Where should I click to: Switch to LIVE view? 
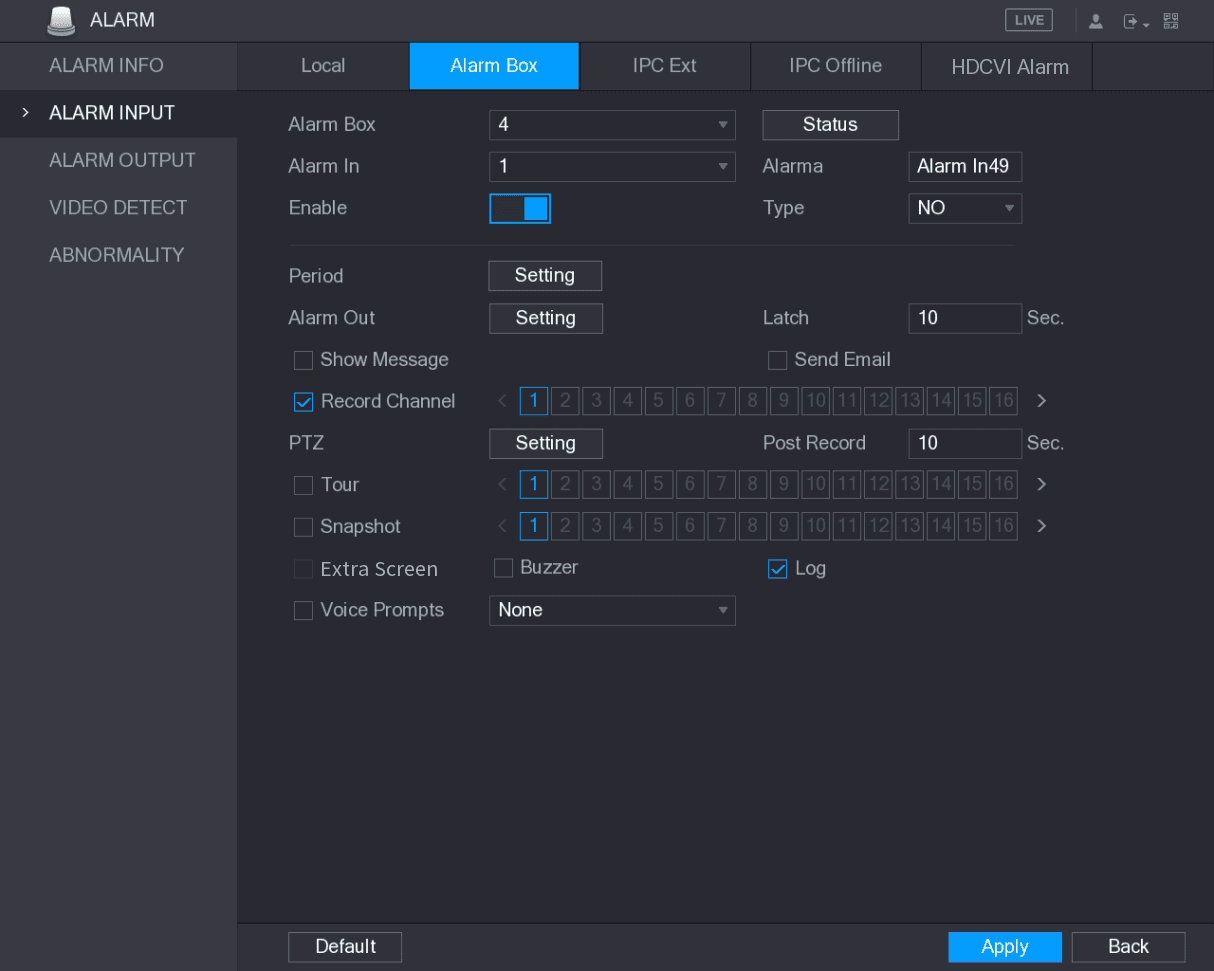tap(1028, 20)
